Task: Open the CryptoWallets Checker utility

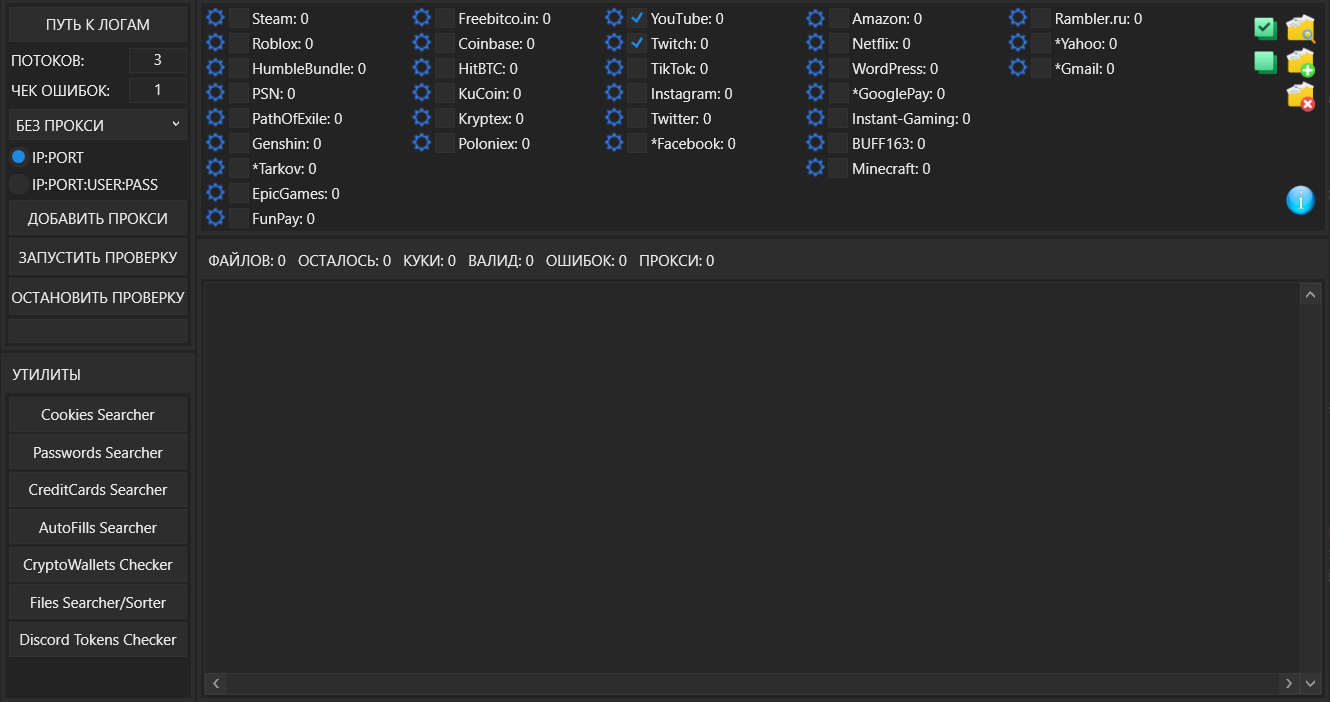Action: coord(98,565)
